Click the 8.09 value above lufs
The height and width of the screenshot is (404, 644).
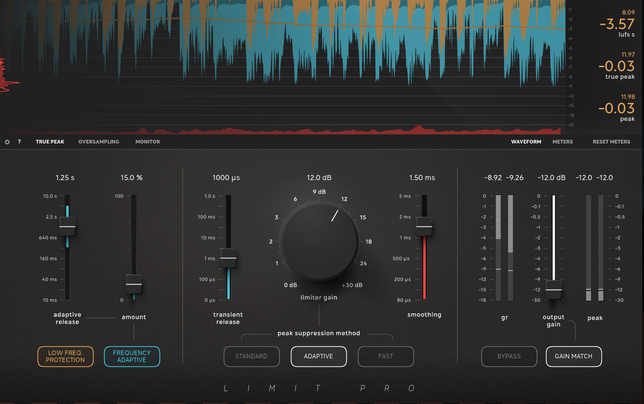tap(628, 13)
